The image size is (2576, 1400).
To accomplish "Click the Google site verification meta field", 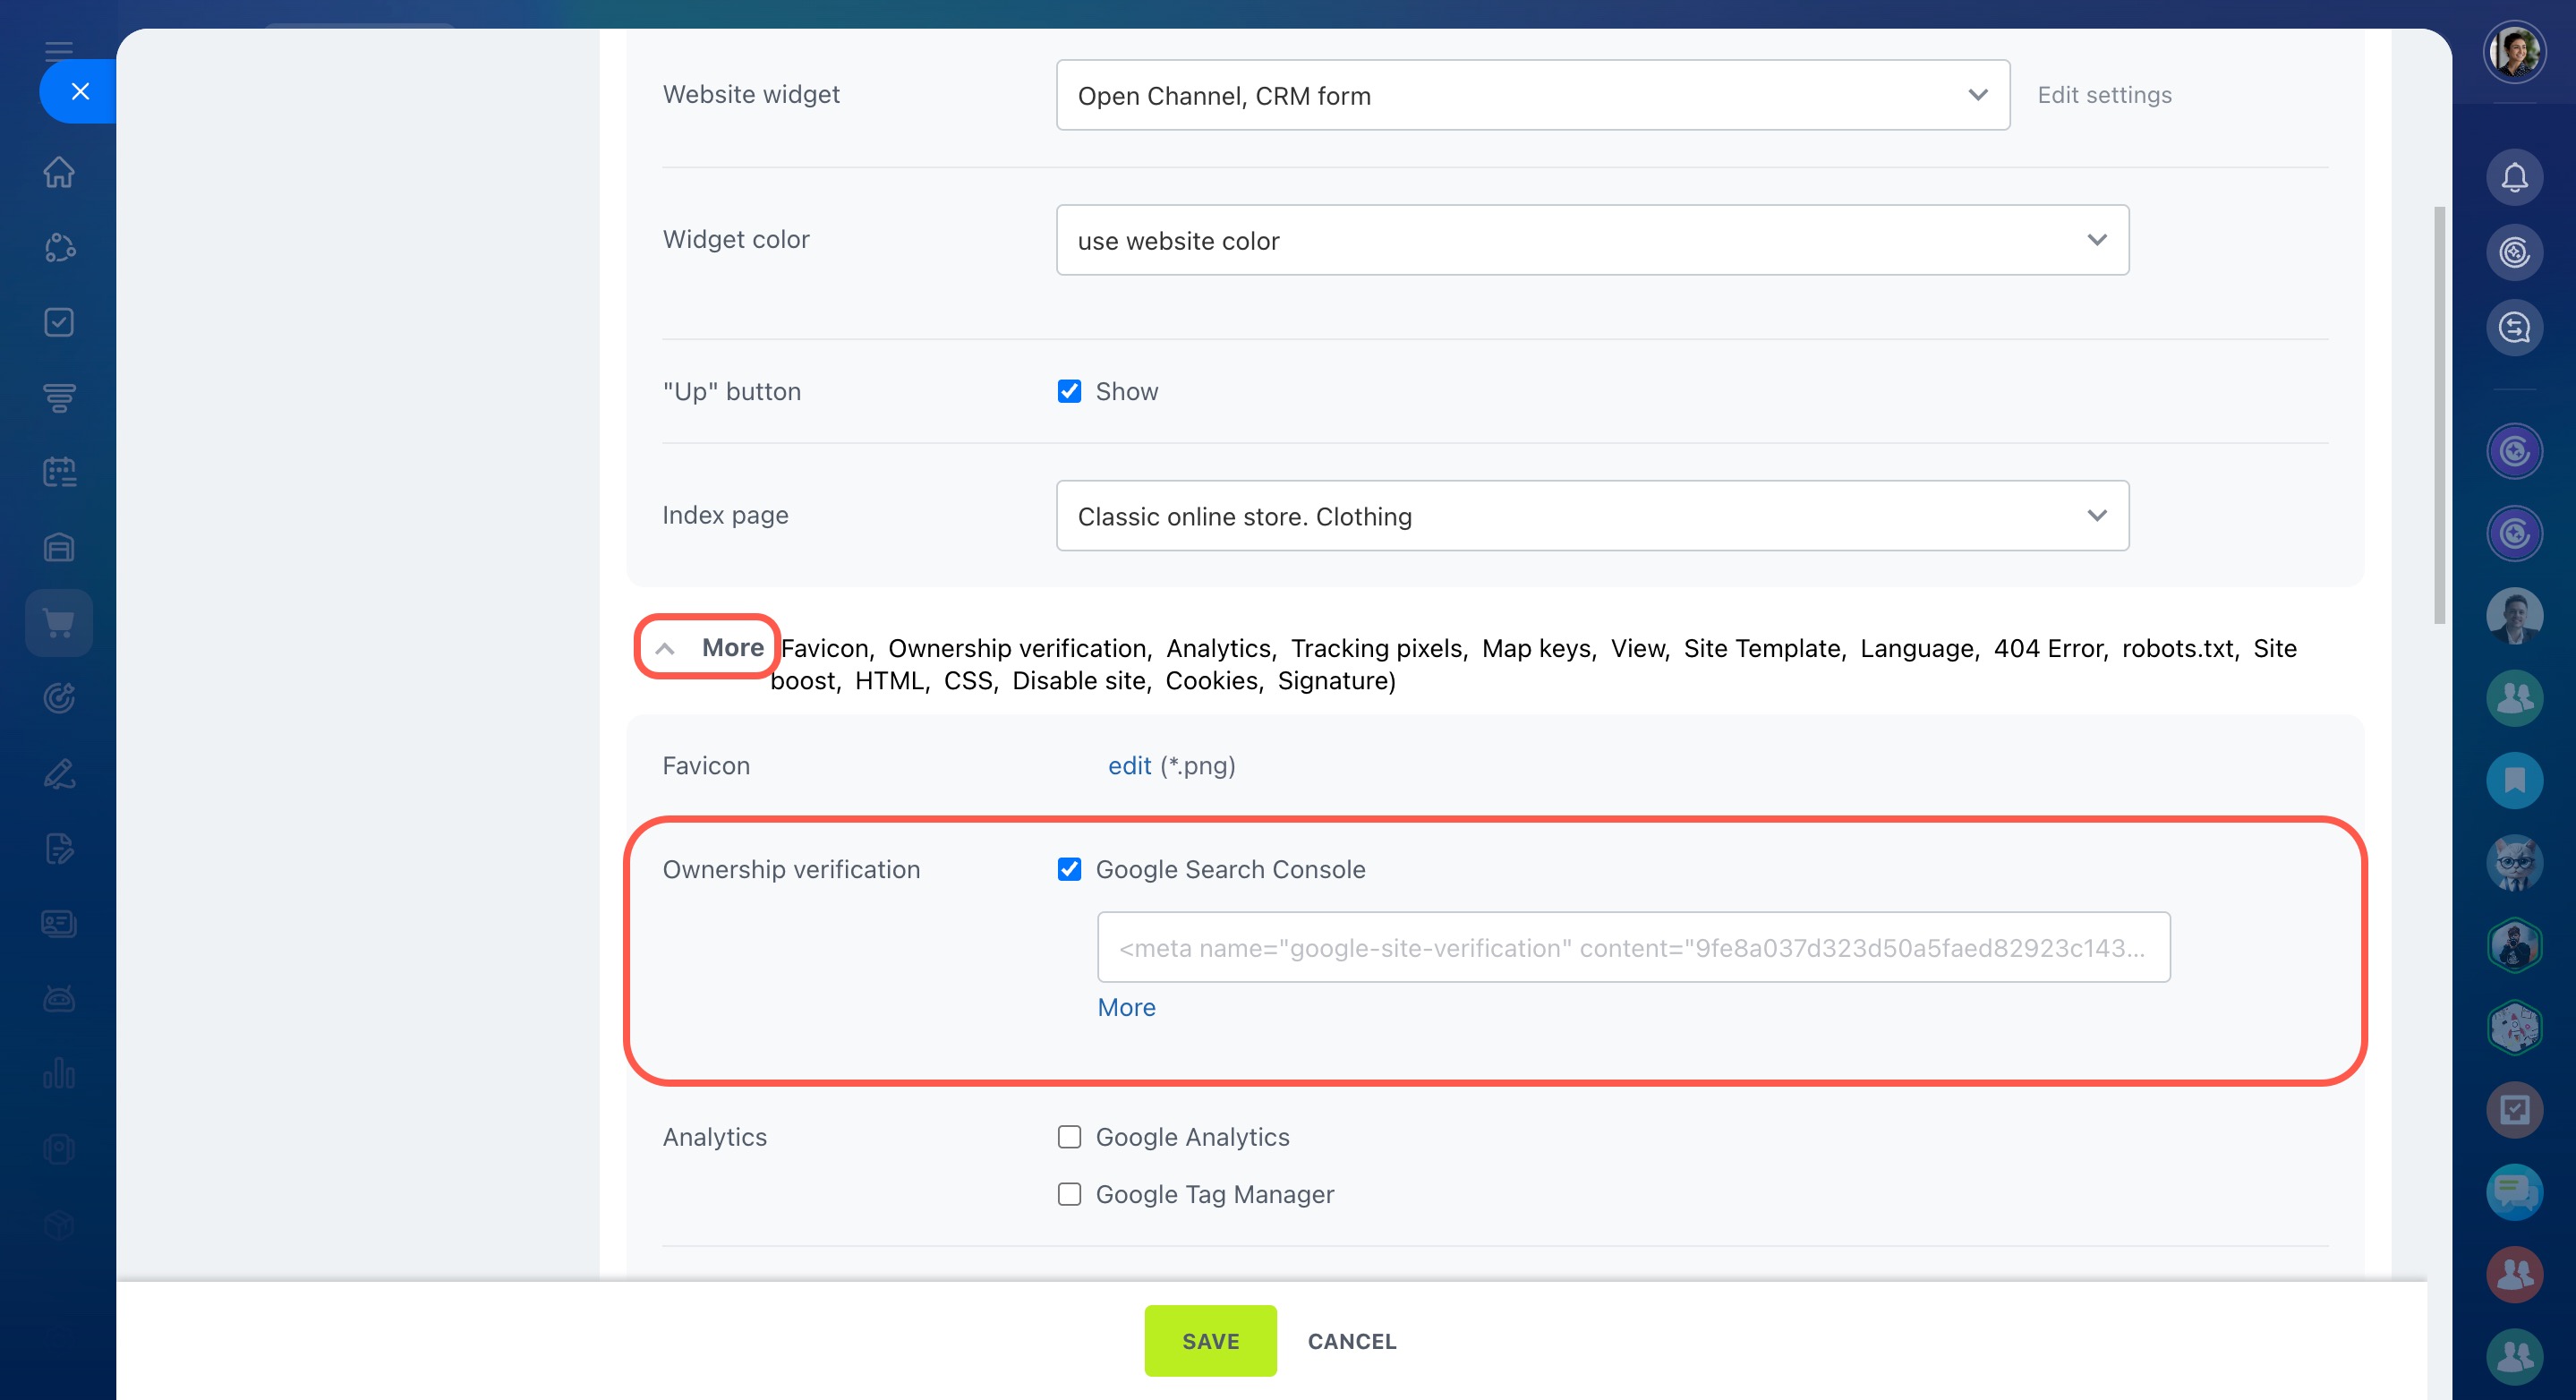I will point(1632,948).
